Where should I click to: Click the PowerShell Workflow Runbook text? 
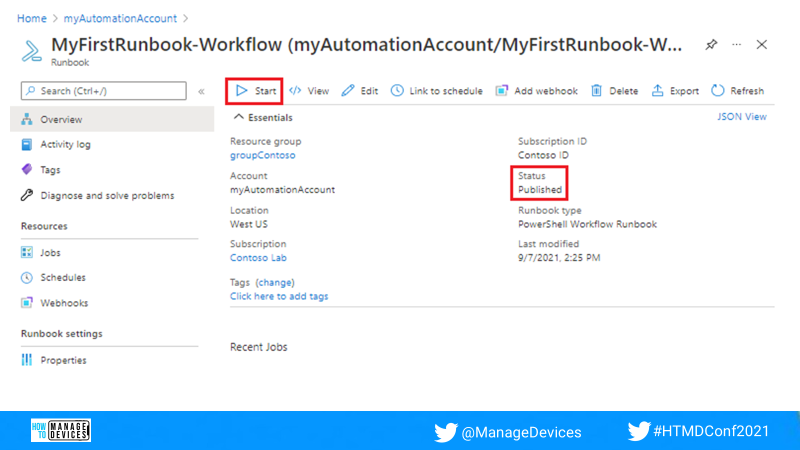[587, 224]
